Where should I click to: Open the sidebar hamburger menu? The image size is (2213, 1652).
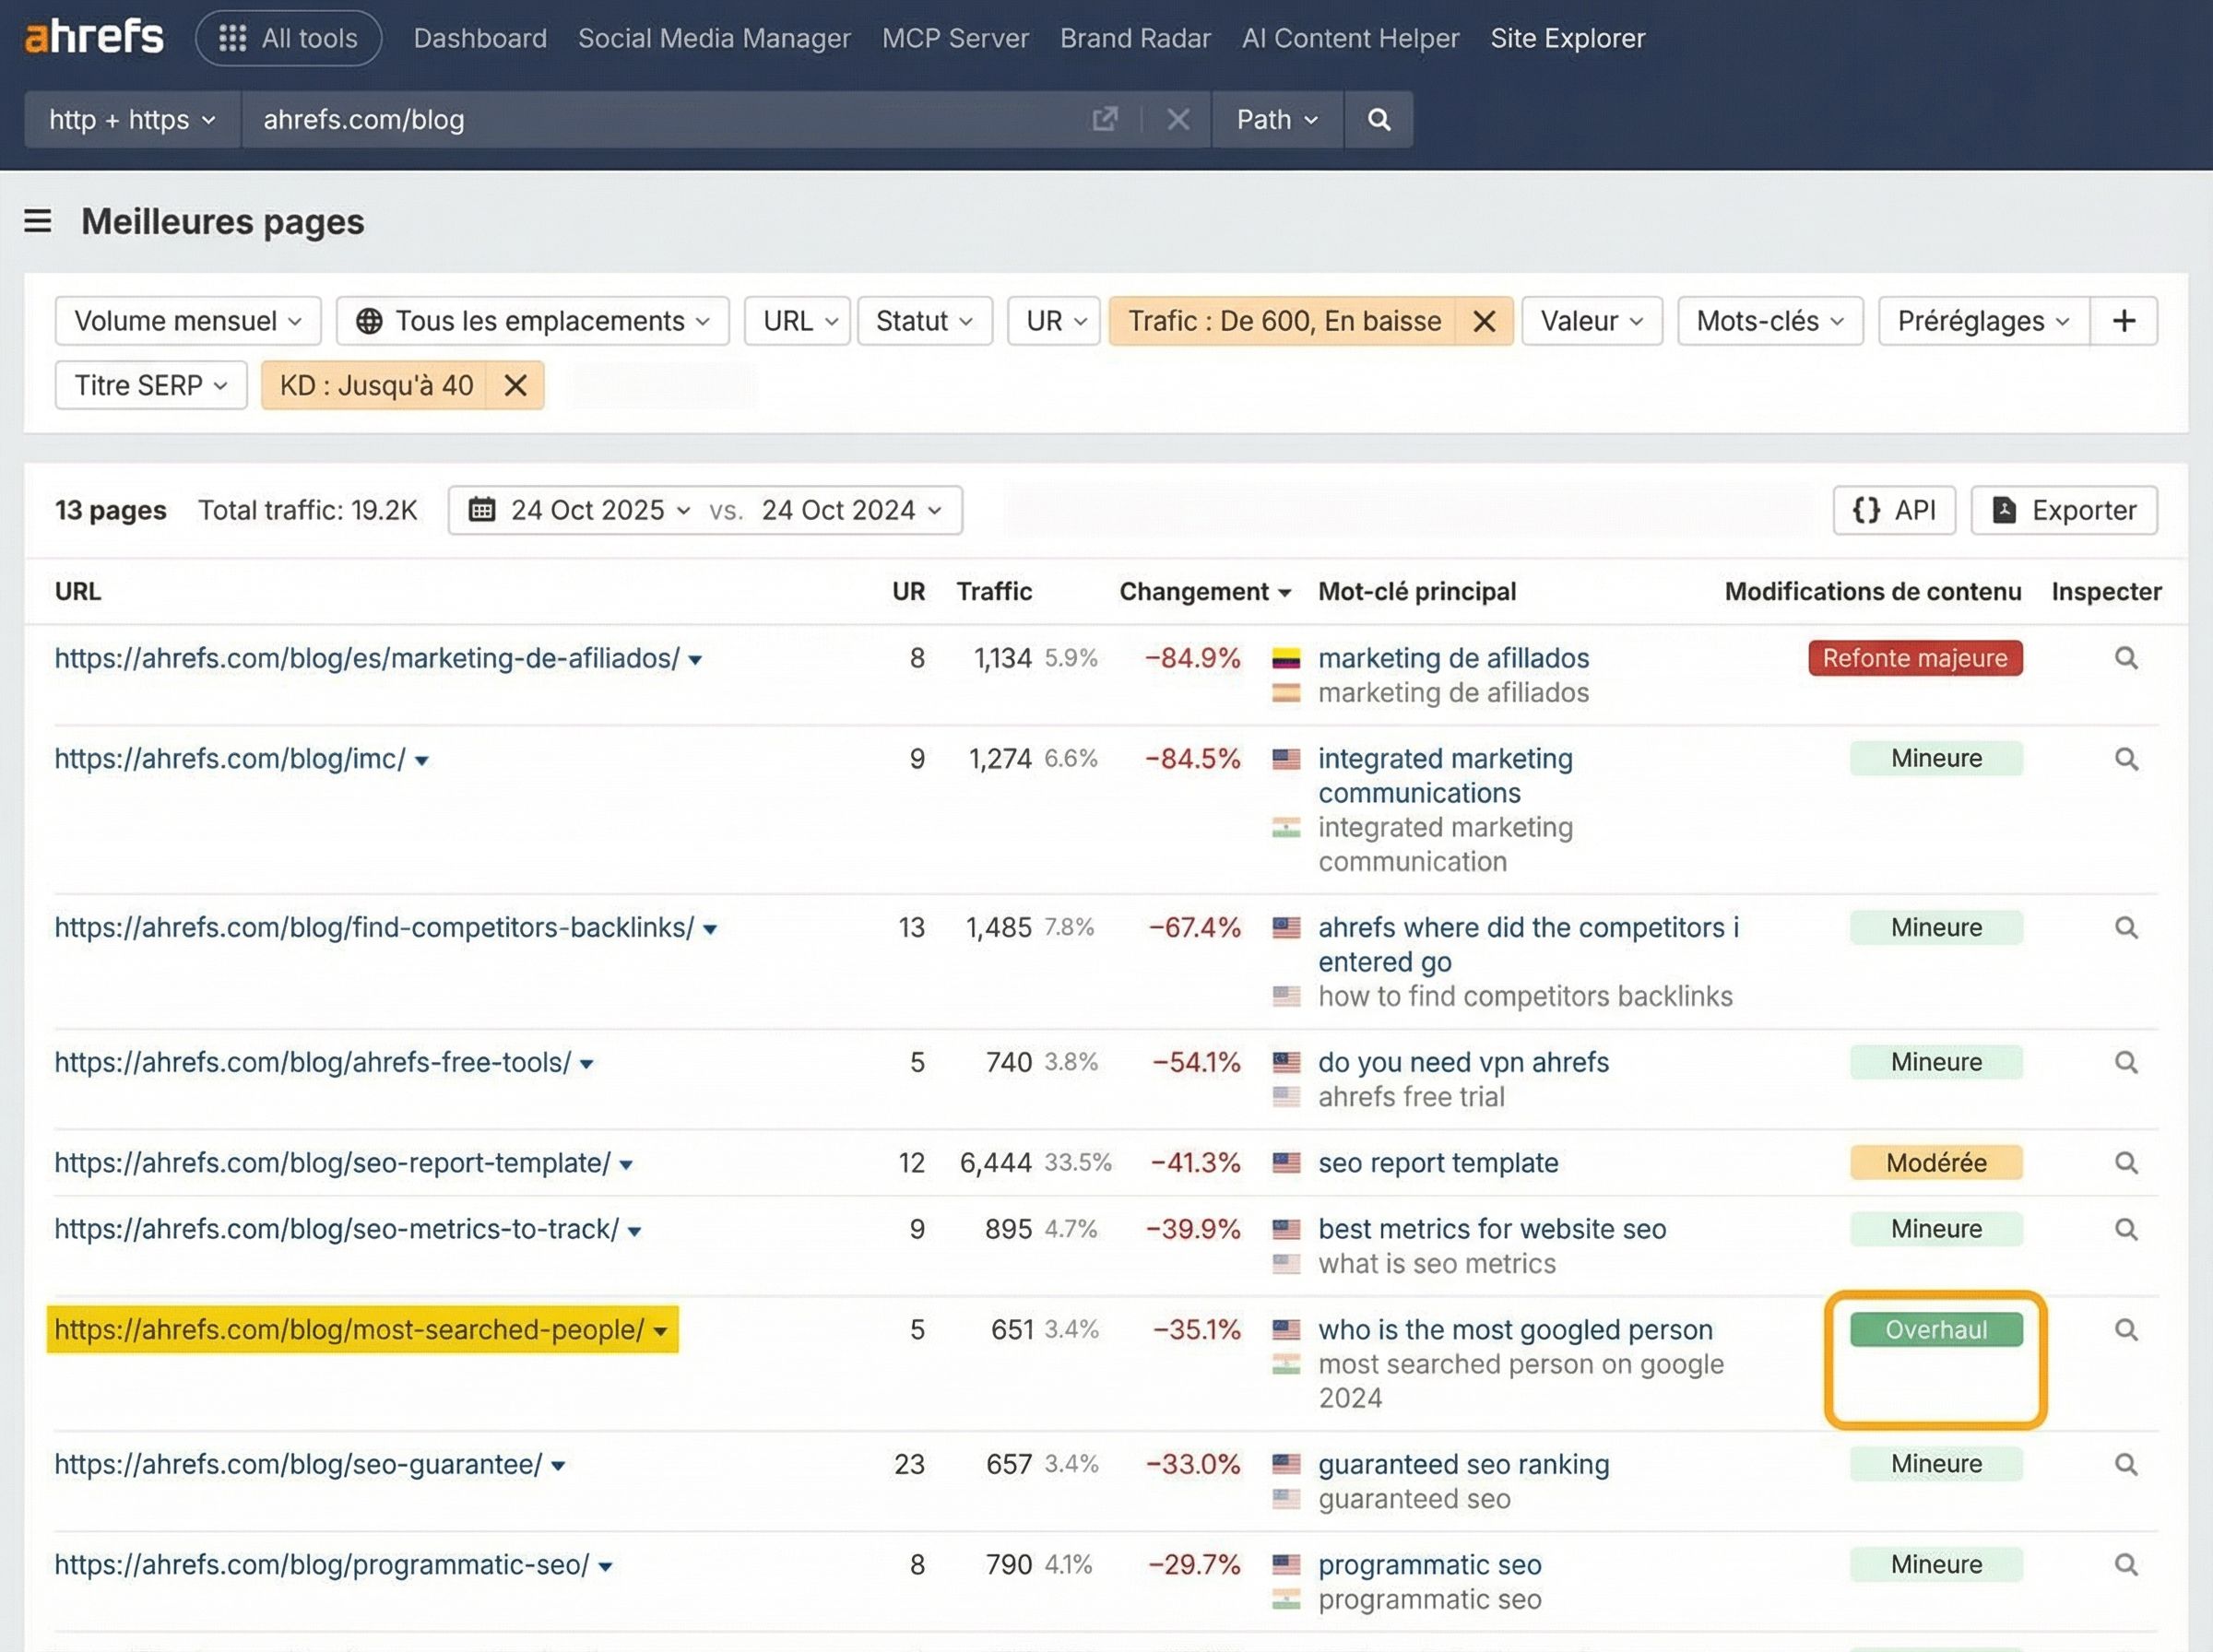coord(37,221)
